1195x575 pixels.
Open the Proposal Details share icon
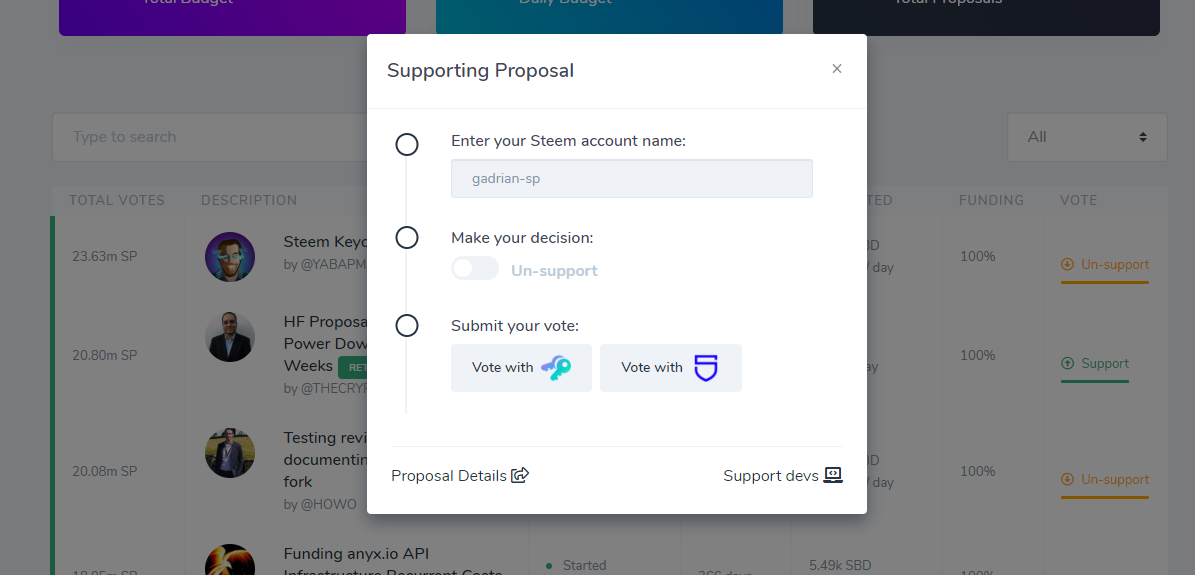521,475
